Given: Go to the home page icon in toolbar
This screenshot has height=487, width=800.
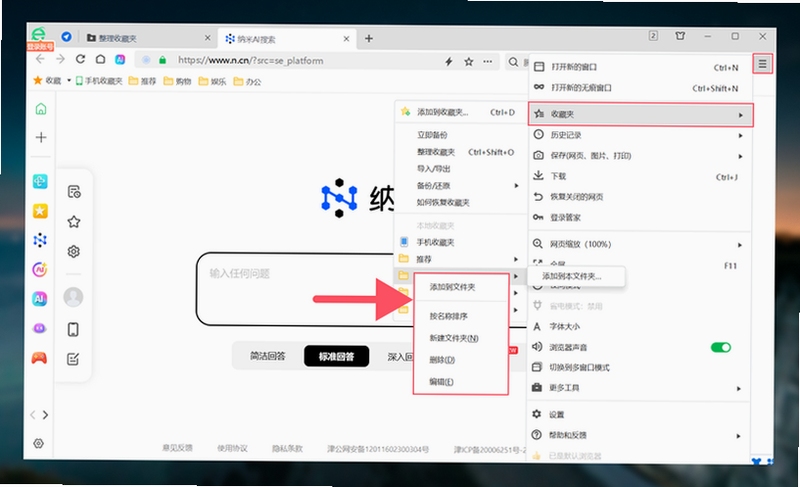Looking at the screenshot, I should 101,59.
